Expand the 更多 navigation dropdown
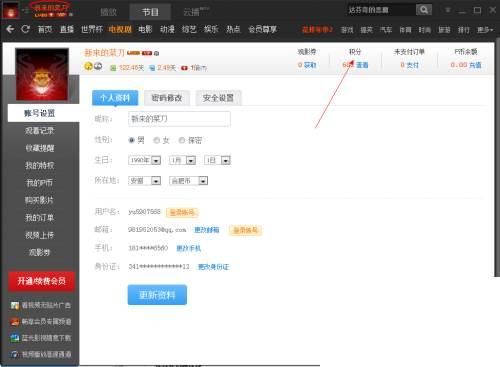 click(x=485, y=30)
